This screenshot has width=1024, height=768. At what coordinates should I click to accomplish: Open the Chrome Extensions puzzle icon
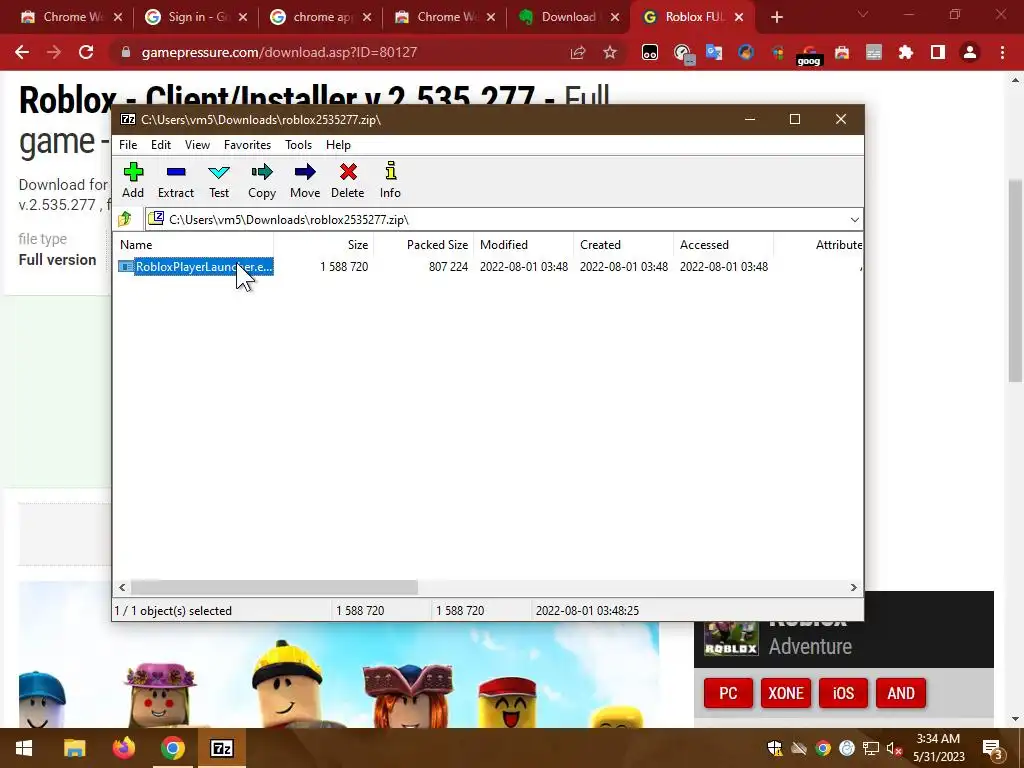pos(906,52)
